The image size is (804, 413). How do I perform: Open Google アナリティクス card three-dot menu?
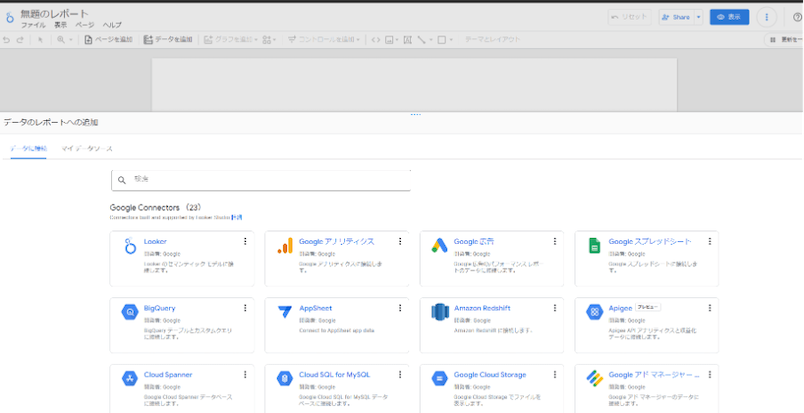coord(400,241)
